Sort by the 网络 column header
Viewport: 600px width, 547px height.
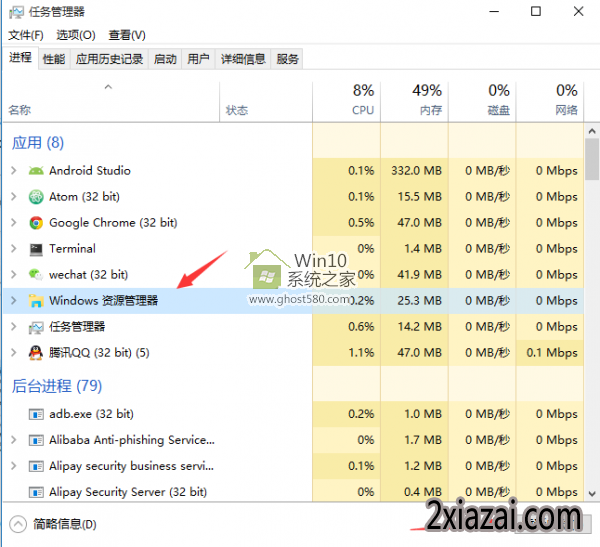pyautogui.click(x=550, y=102)
